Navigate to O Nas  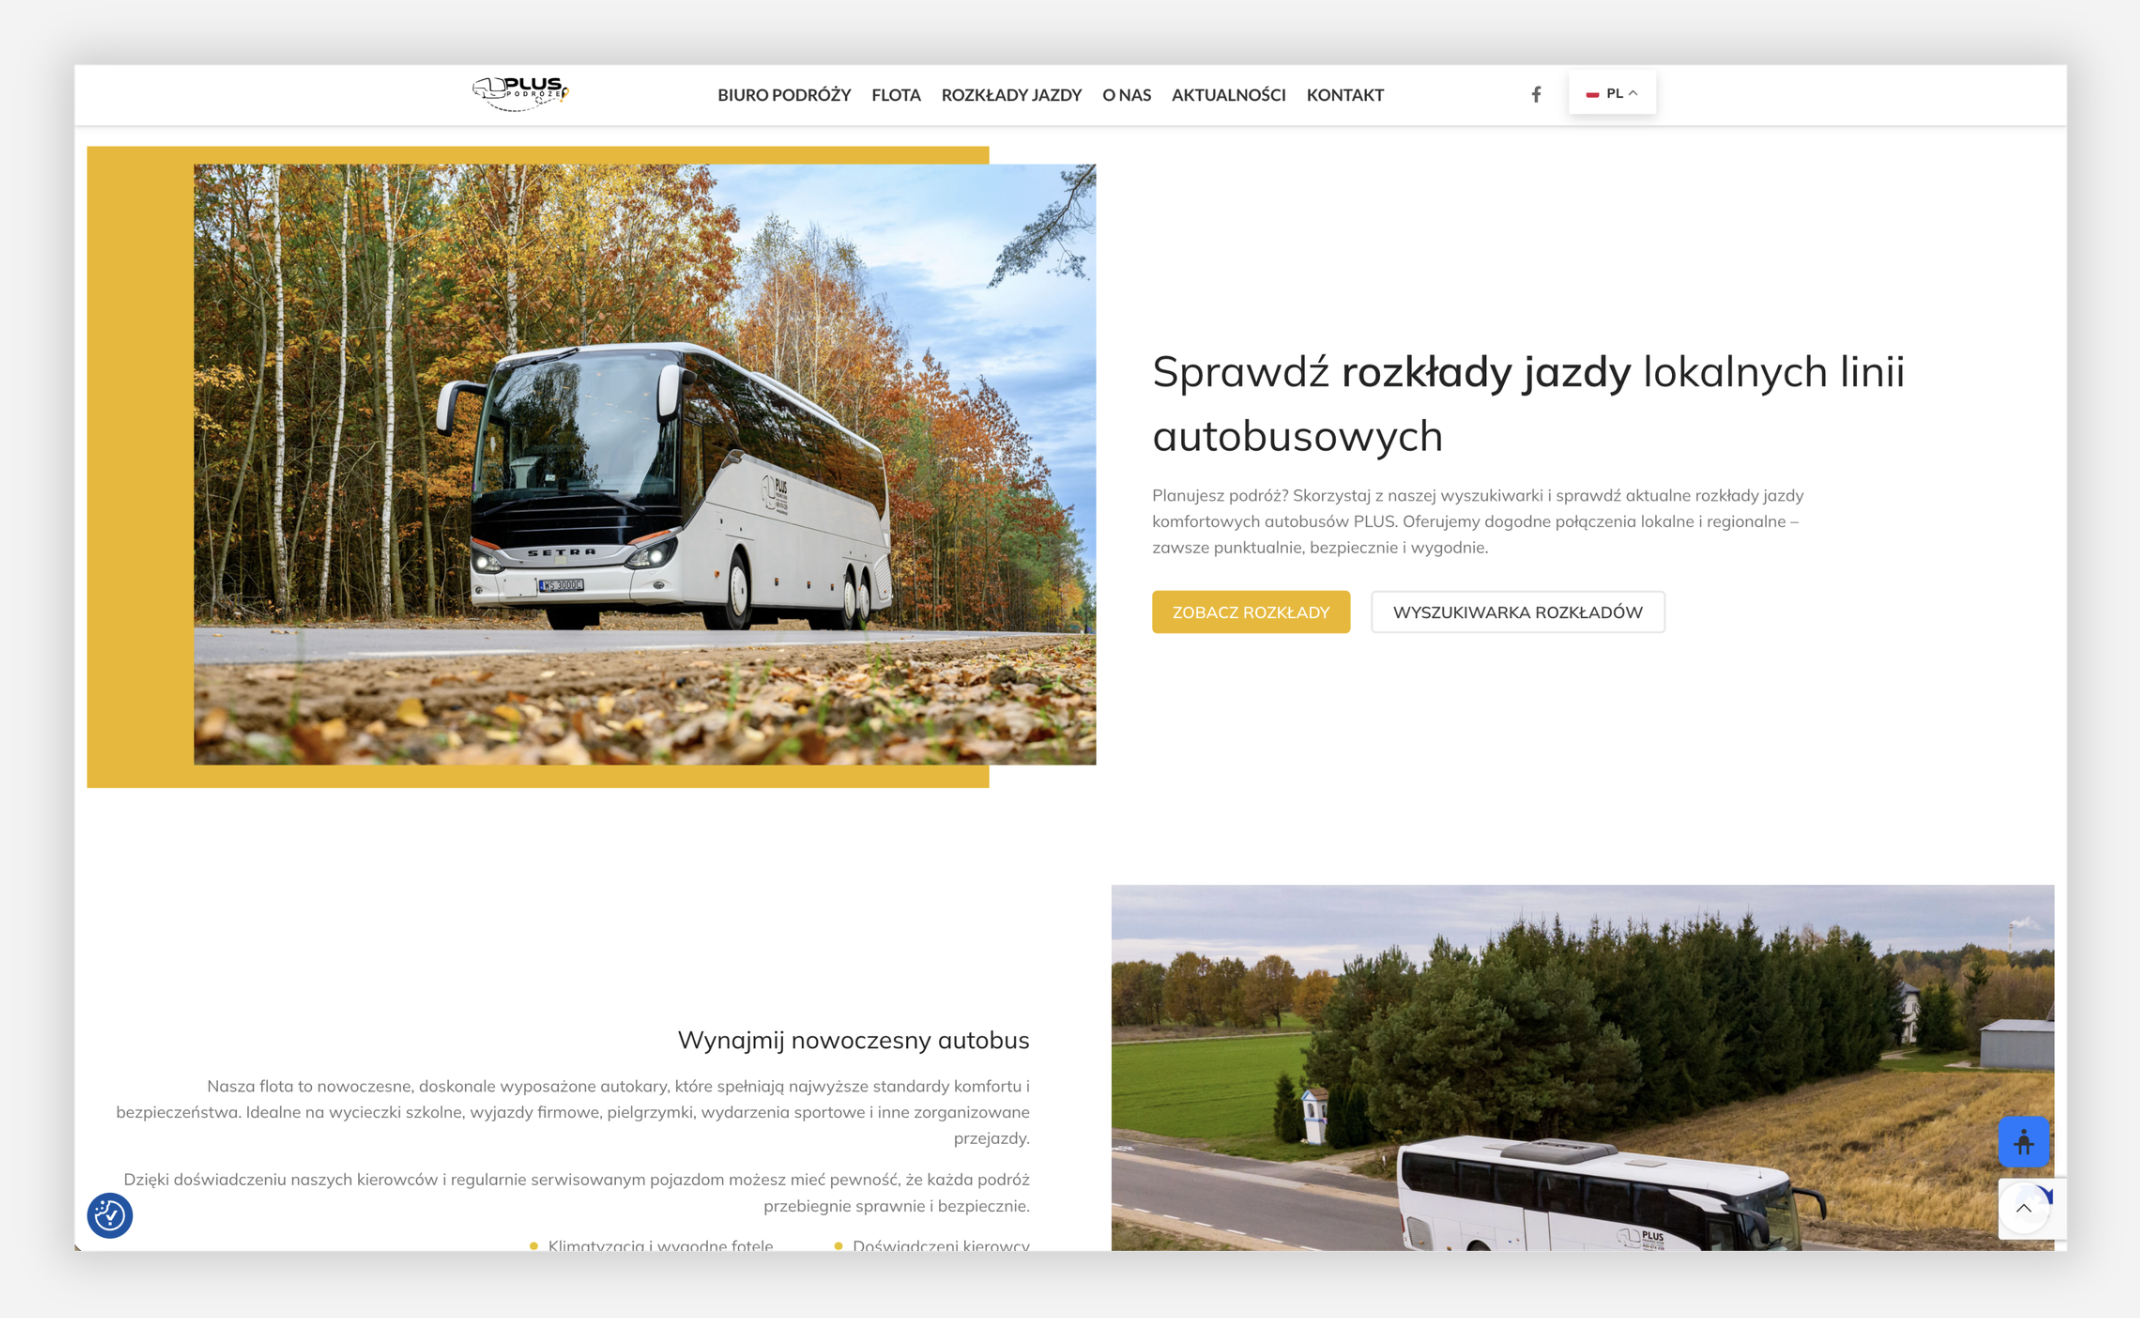(x=1126, y=95)
